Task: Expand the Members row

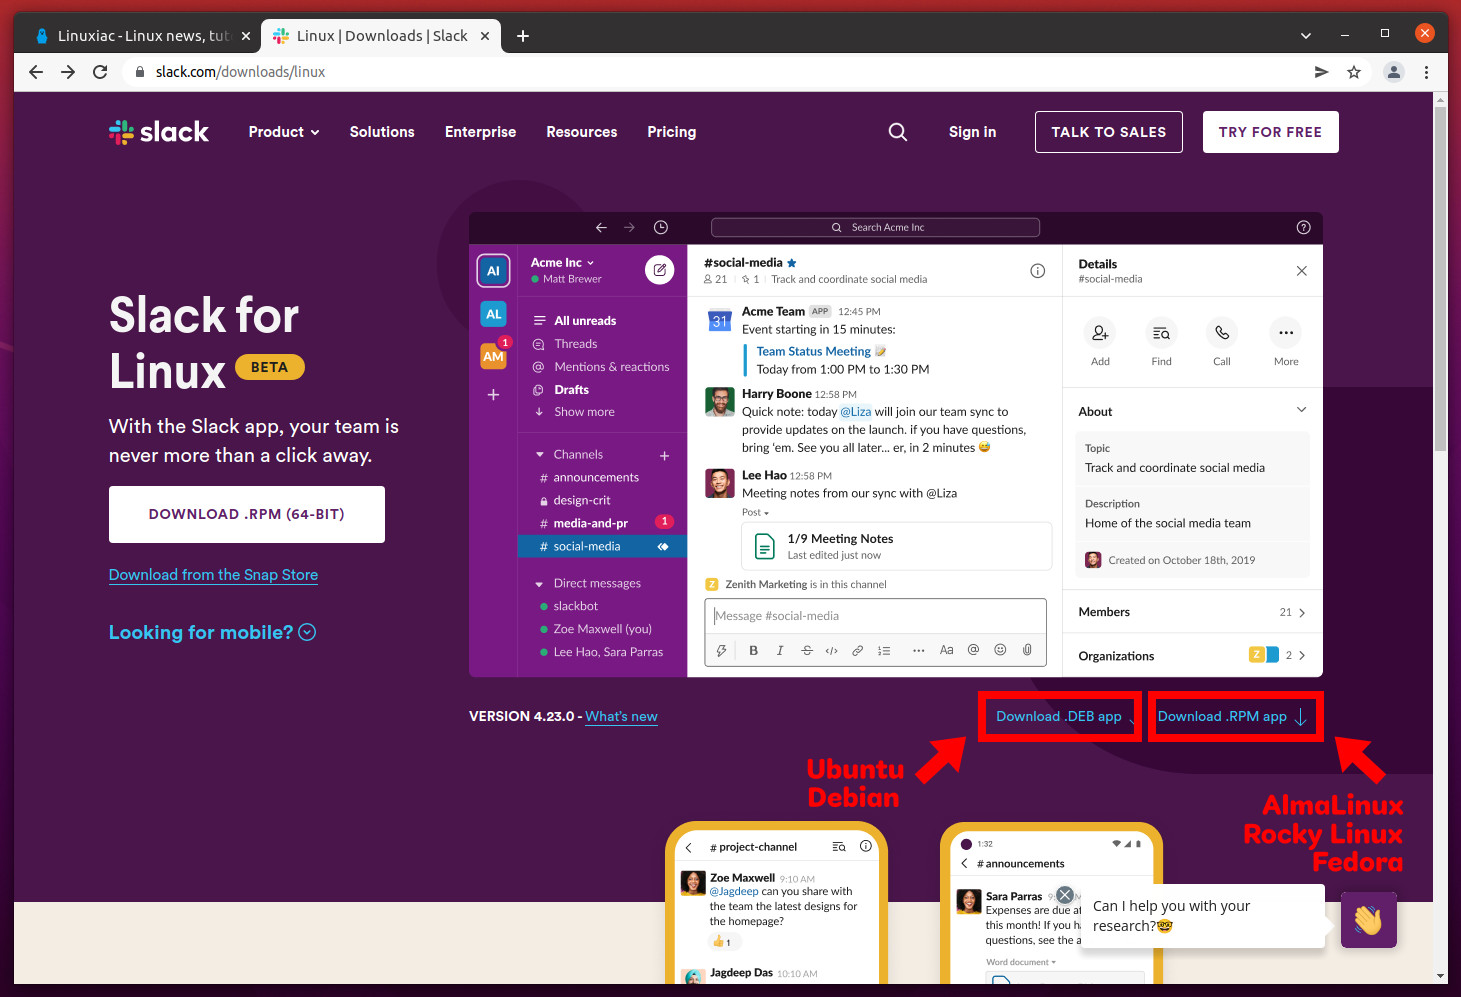Action: click(x=1192, y=612)
